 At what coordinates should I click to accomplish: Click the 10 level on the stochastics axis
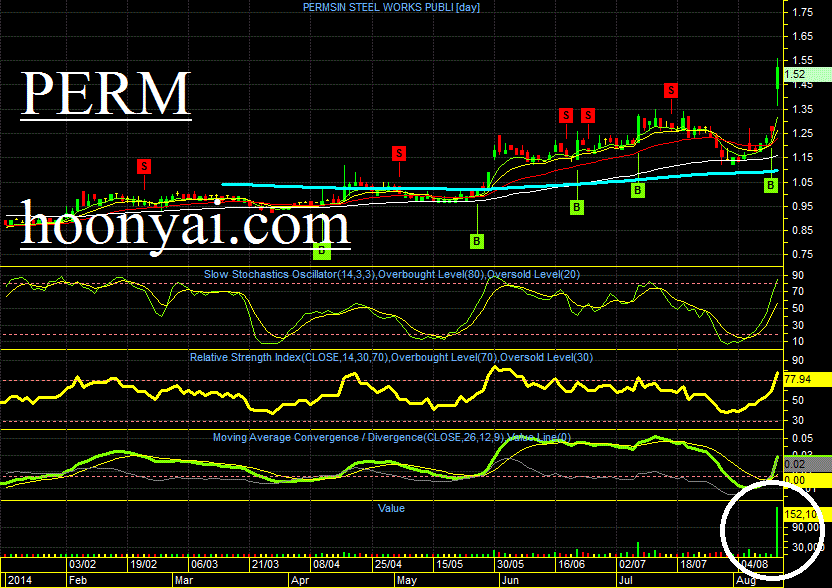coord(798,341)
